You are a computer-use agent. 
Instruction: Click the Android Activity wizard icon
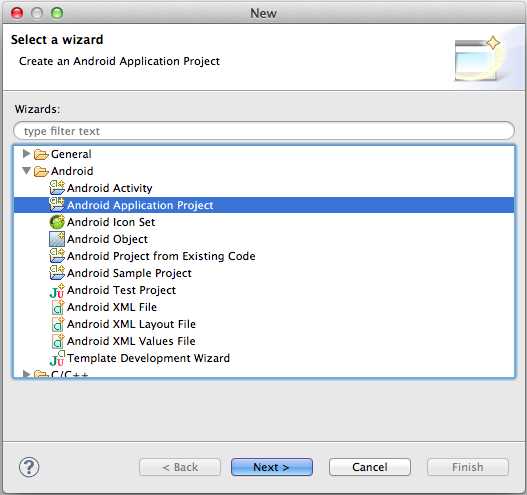click(x=57, y=188)
